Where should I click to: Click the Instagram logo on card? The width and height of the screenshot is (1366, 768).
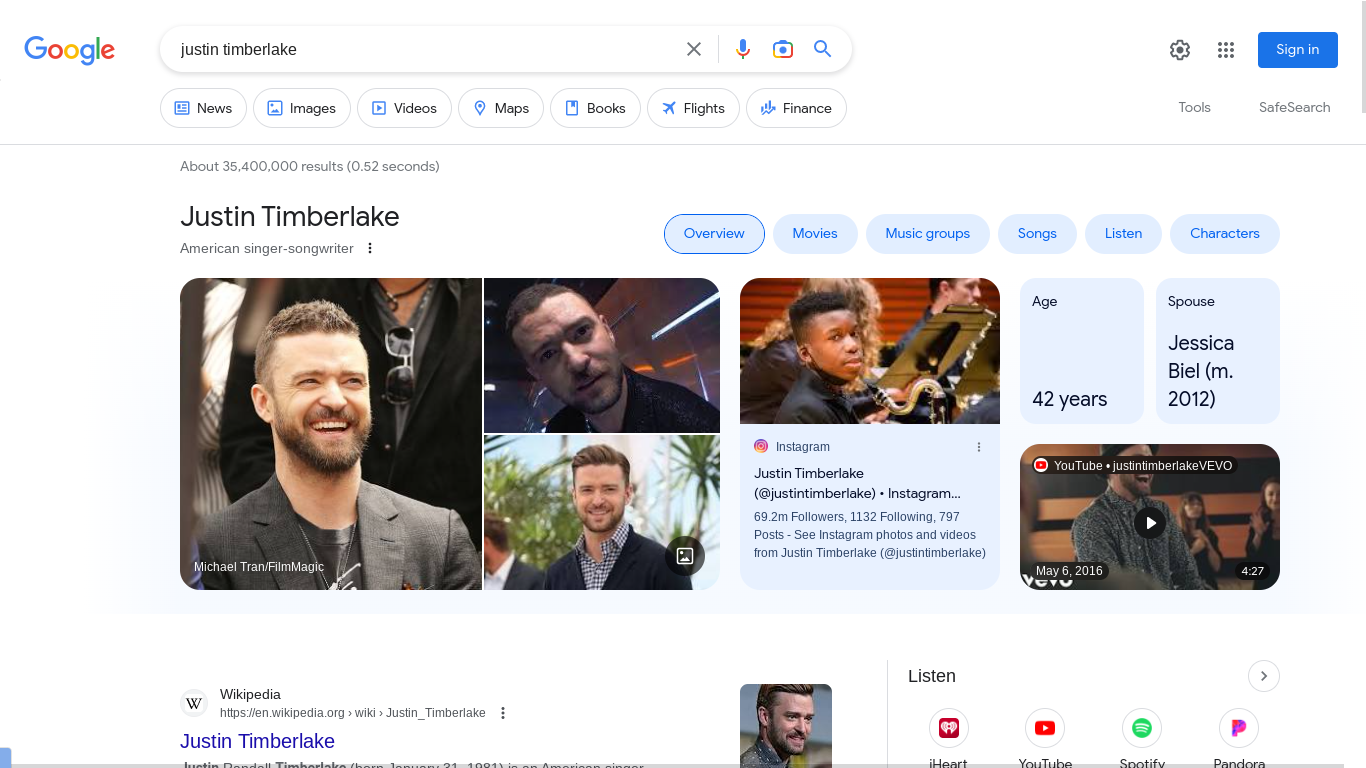pyautogui.click(x=761, y=446)
